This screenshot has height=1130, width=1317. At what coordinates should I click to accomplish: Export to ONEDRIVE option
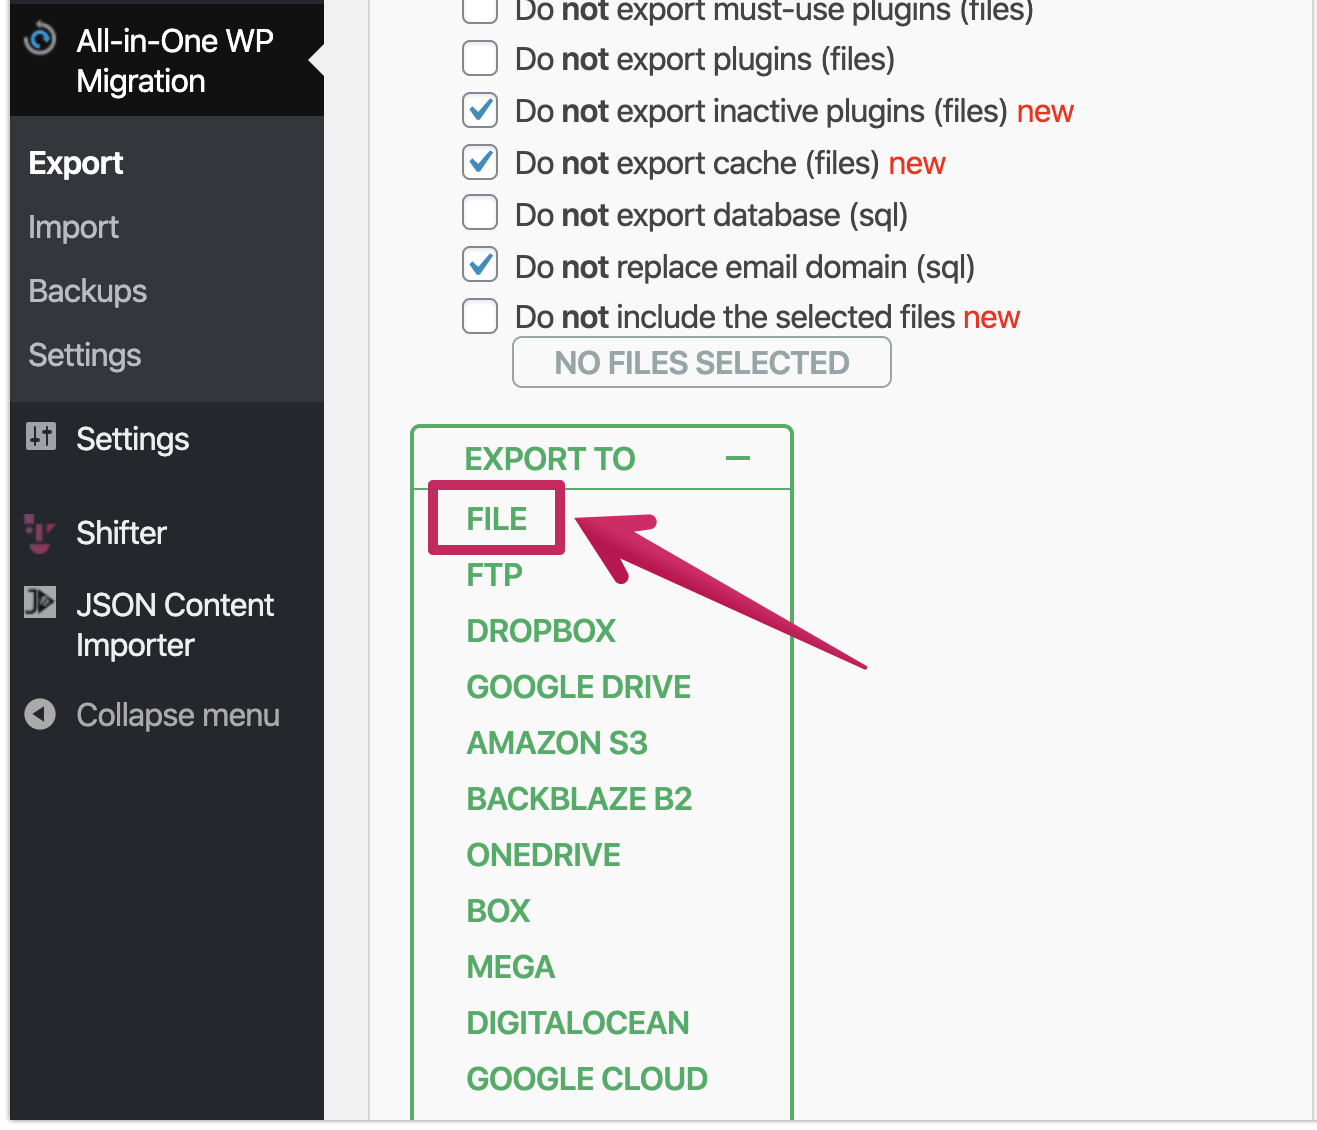point(543,855)
